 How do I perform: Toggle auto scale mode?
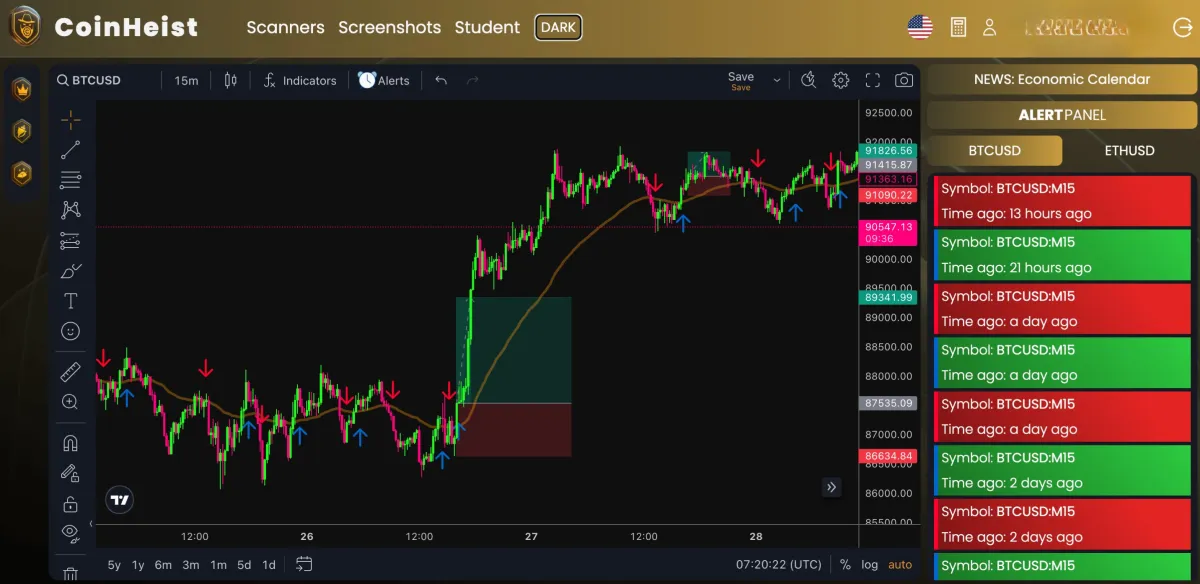[900, 565]
